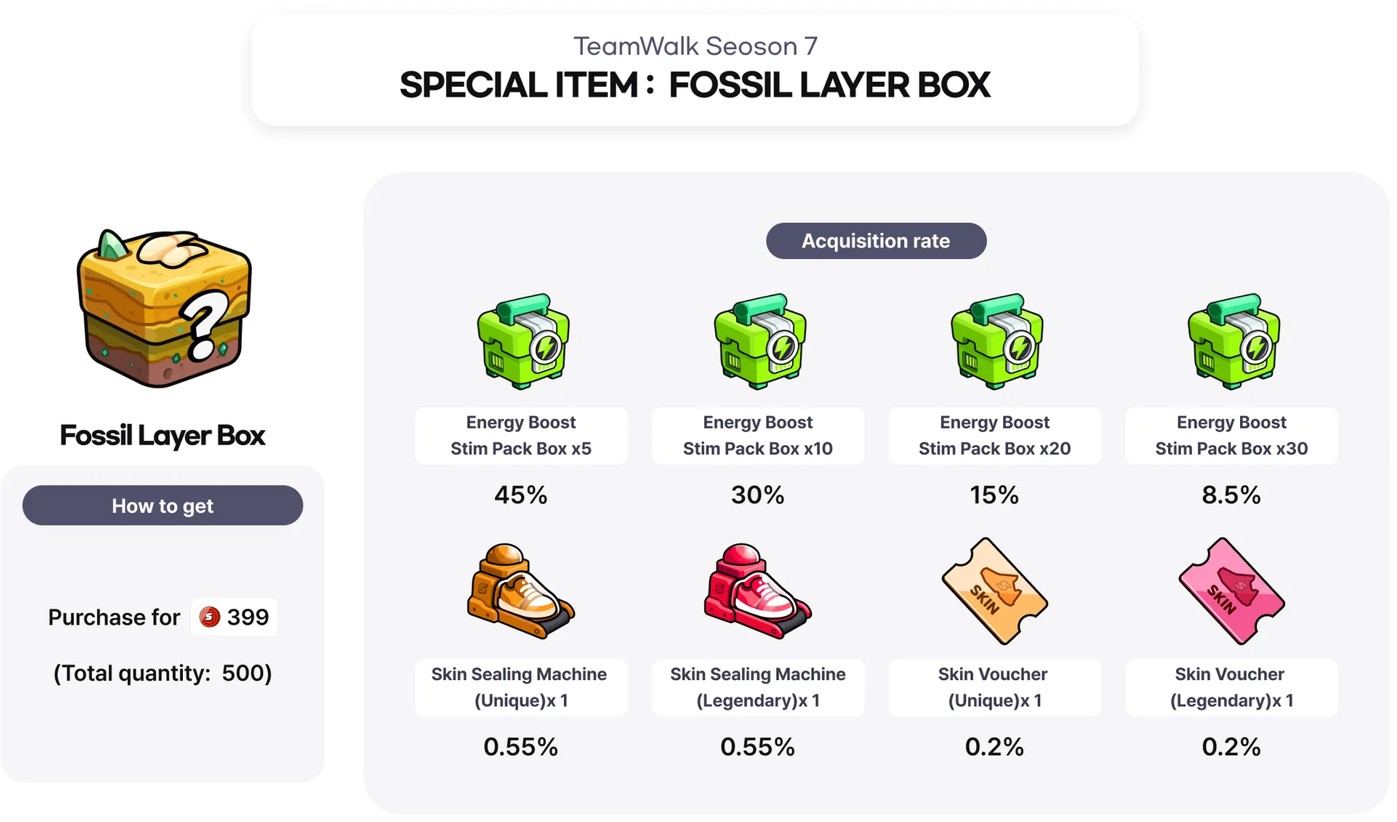Select the Stim Pack Box x10 icon

[759, 341]
